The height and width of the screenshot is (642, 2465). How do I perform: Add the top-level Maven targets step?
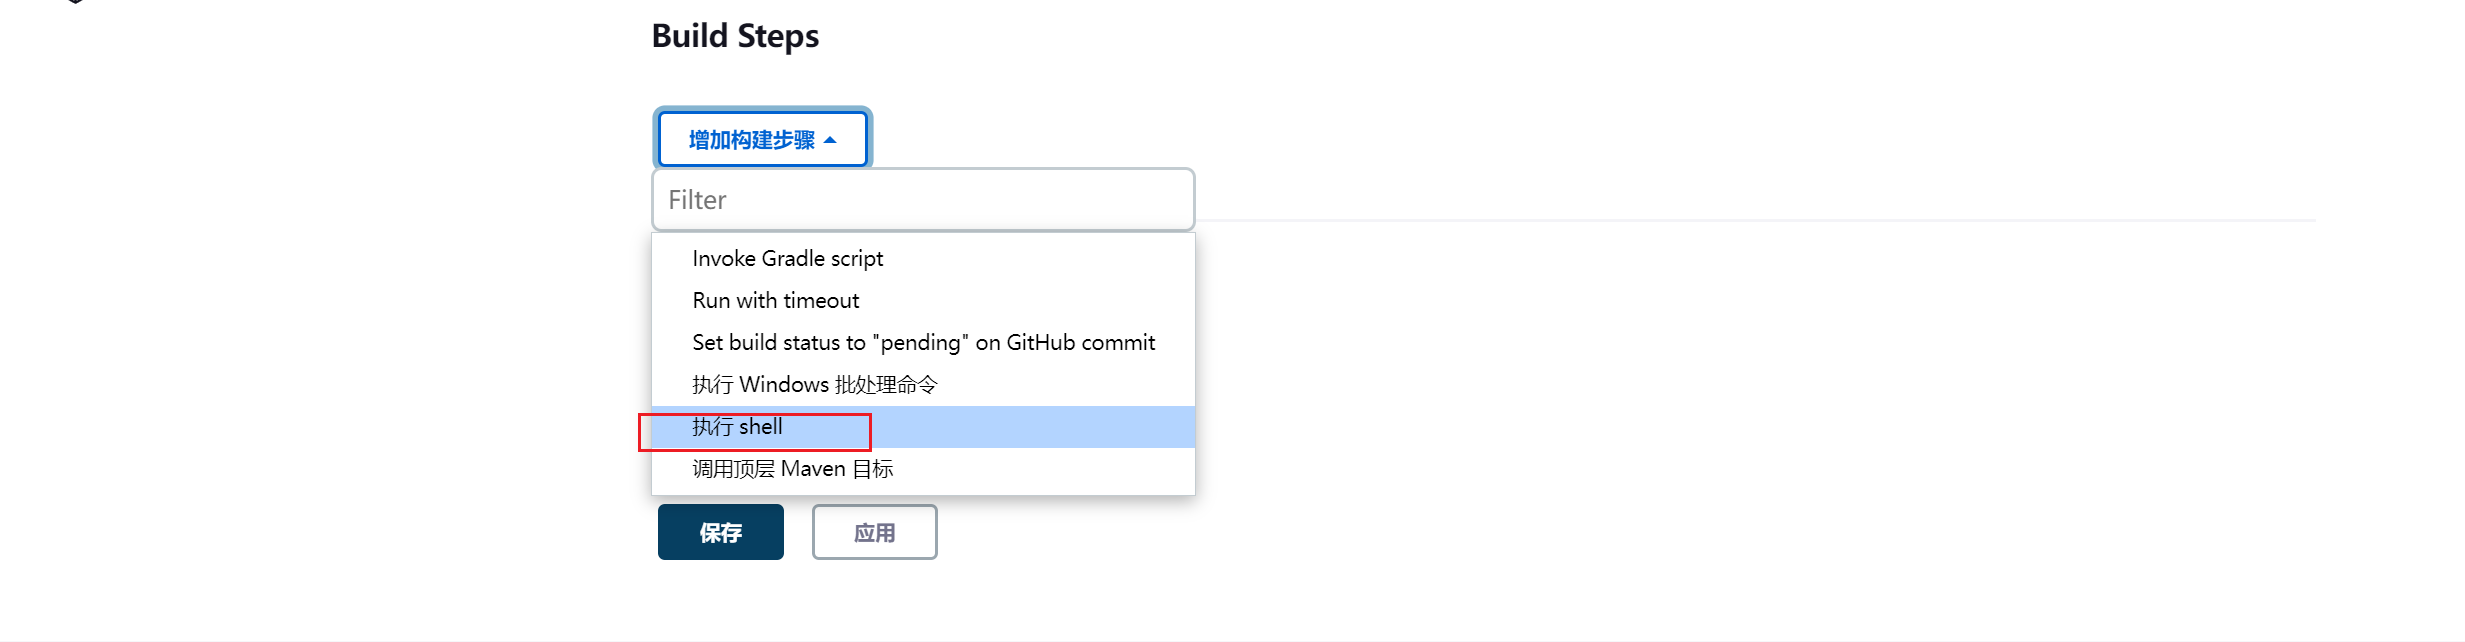[923, 468]
